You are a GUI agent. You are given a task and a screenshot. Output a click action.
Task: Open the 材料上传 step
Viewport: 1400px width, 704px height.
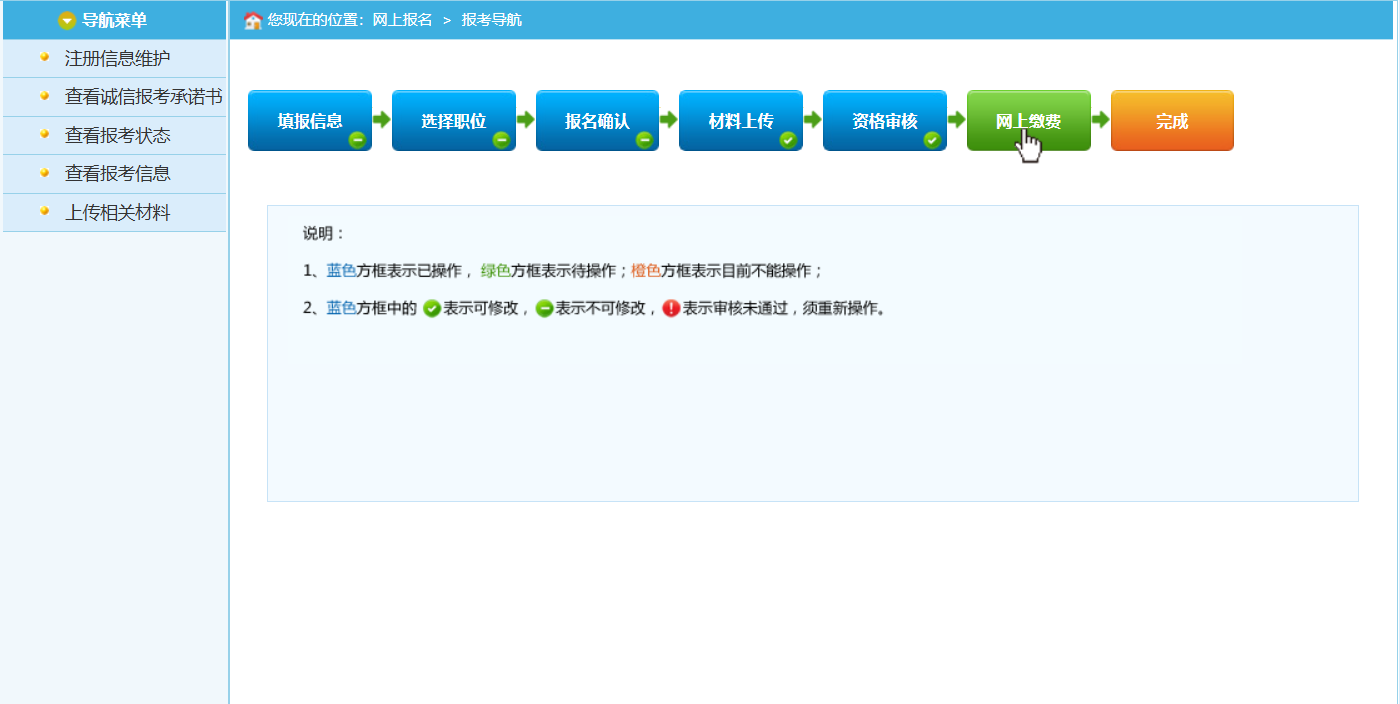click(x=740, y=121)
